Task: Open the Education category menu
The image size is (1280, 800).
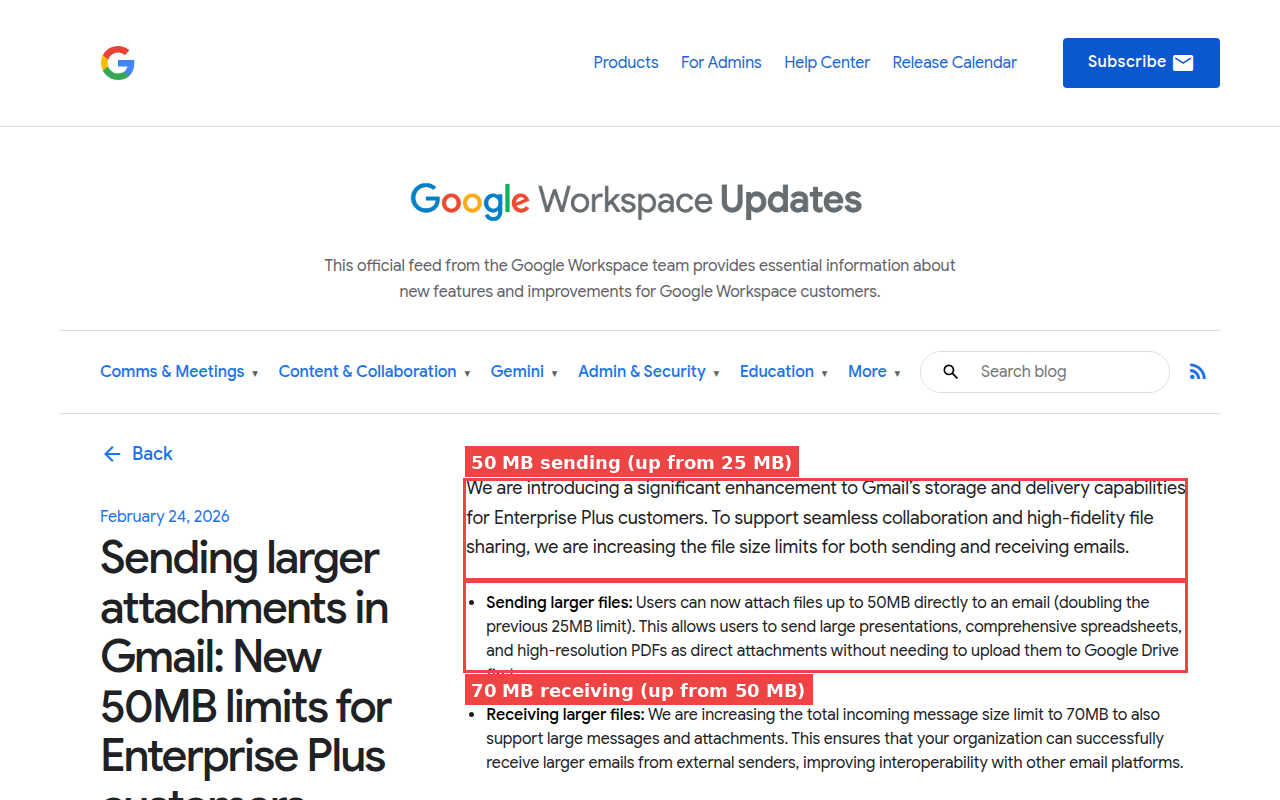Action: [x=777, y=371]
